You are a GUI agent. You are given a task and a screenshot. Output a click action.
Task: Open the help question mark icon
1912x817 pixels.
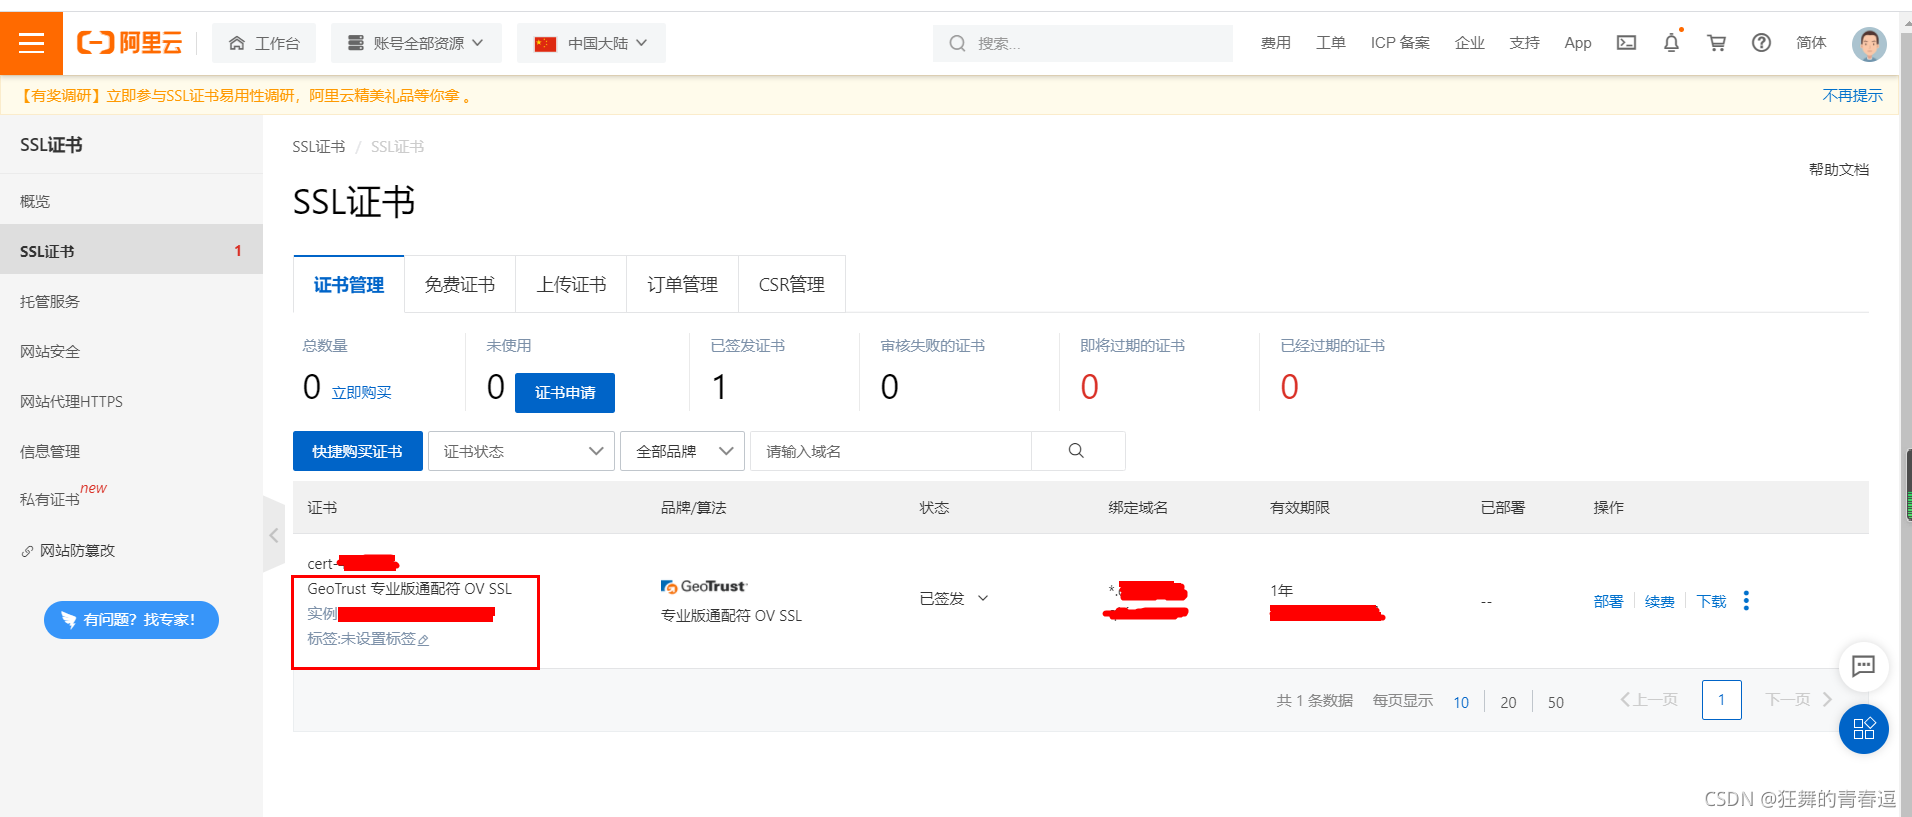(x=1761, y=43)
